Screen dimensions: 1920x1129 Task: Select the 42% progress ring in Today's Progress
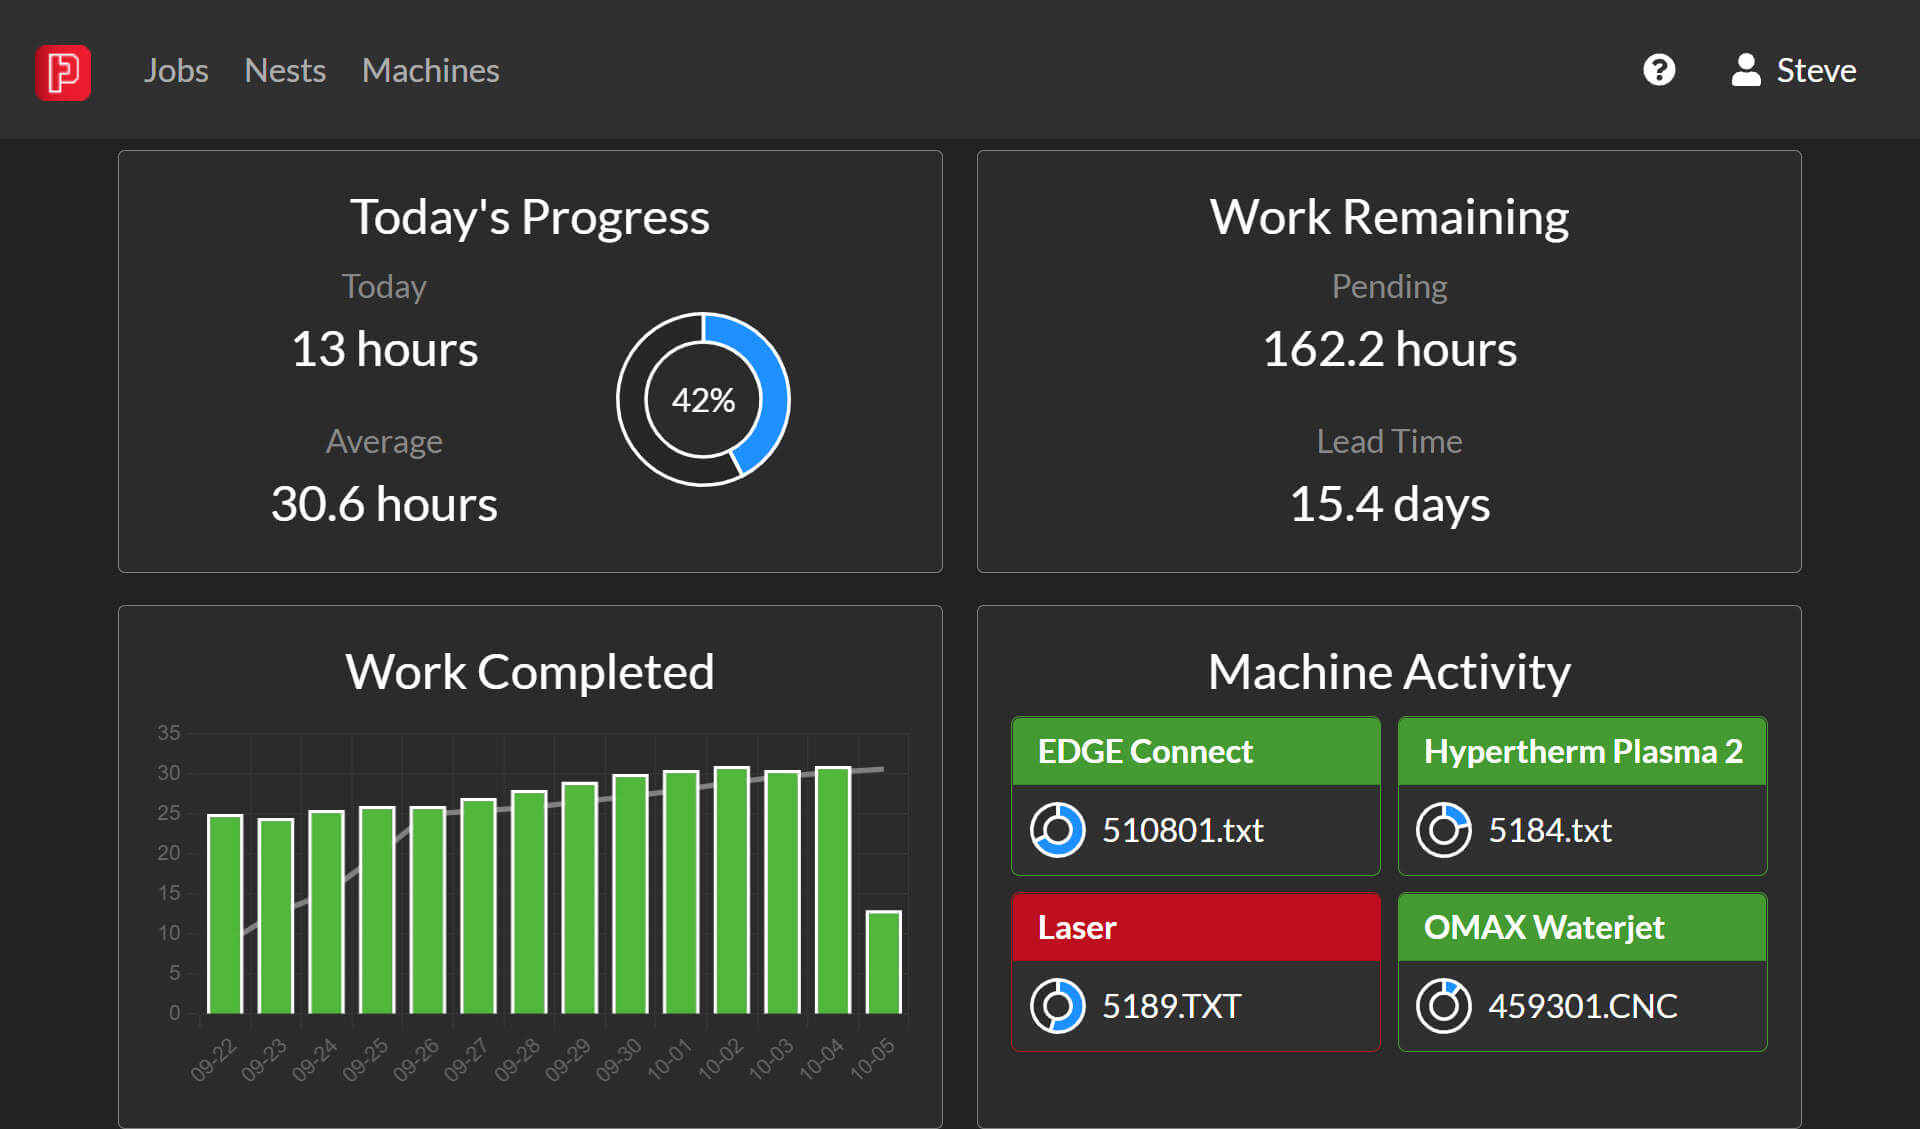point(703,398)
